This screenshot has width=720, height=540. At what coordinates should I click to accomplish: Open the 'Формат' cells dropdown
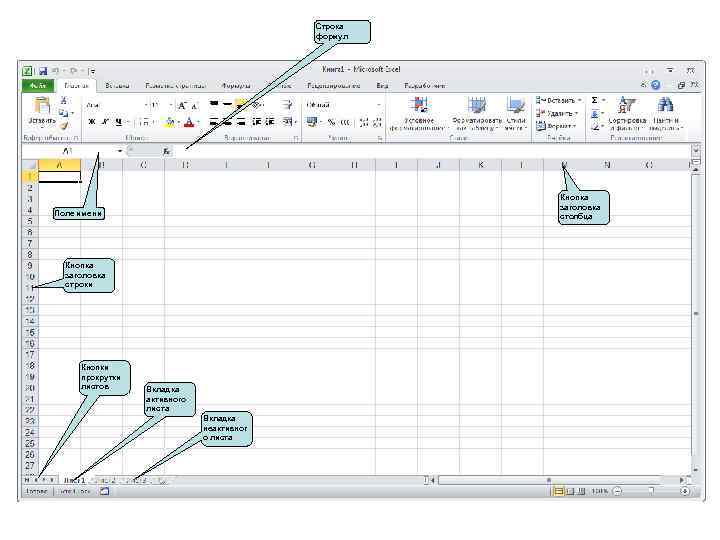coord(556,126)
